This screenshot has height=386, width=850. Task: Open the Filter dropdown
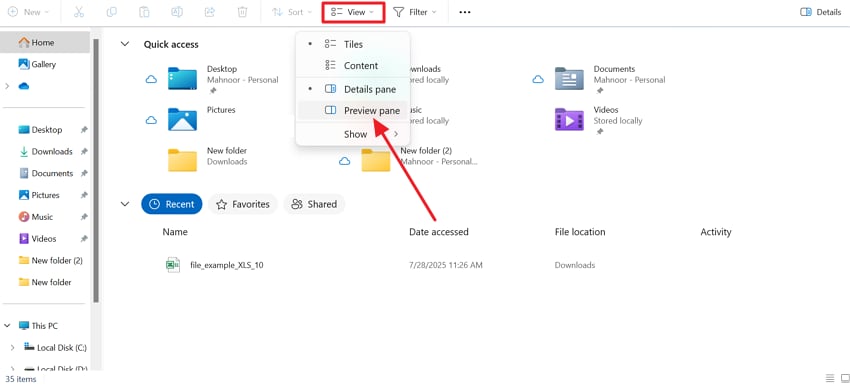pos(415,12)
